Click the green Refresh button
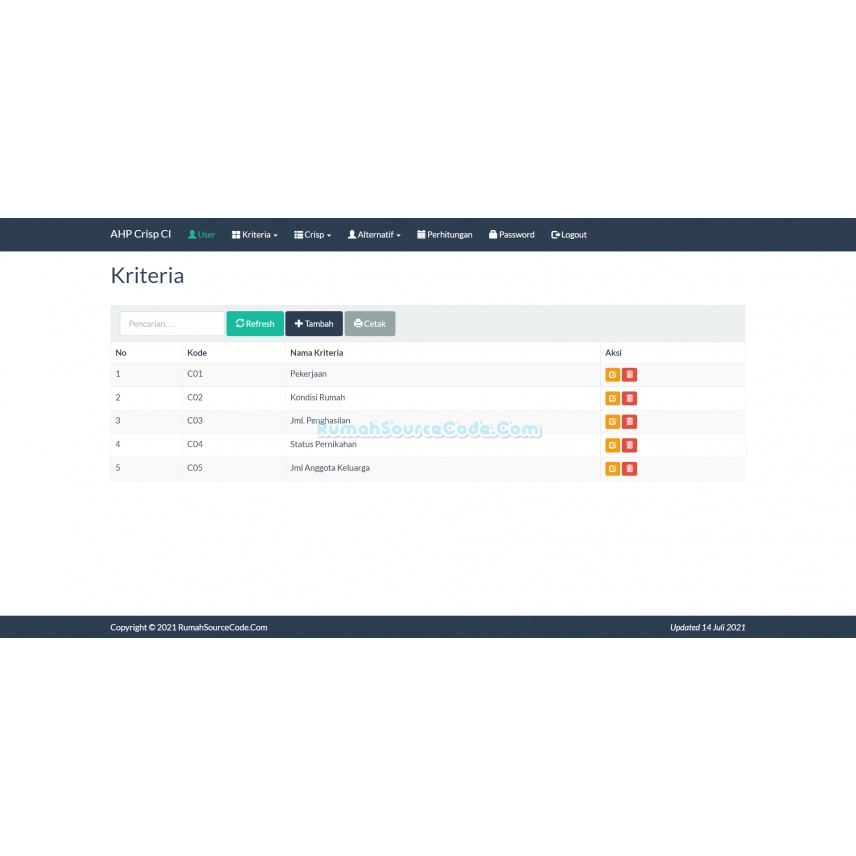This screenshot has width=856, height=856. tap(255, 324)
